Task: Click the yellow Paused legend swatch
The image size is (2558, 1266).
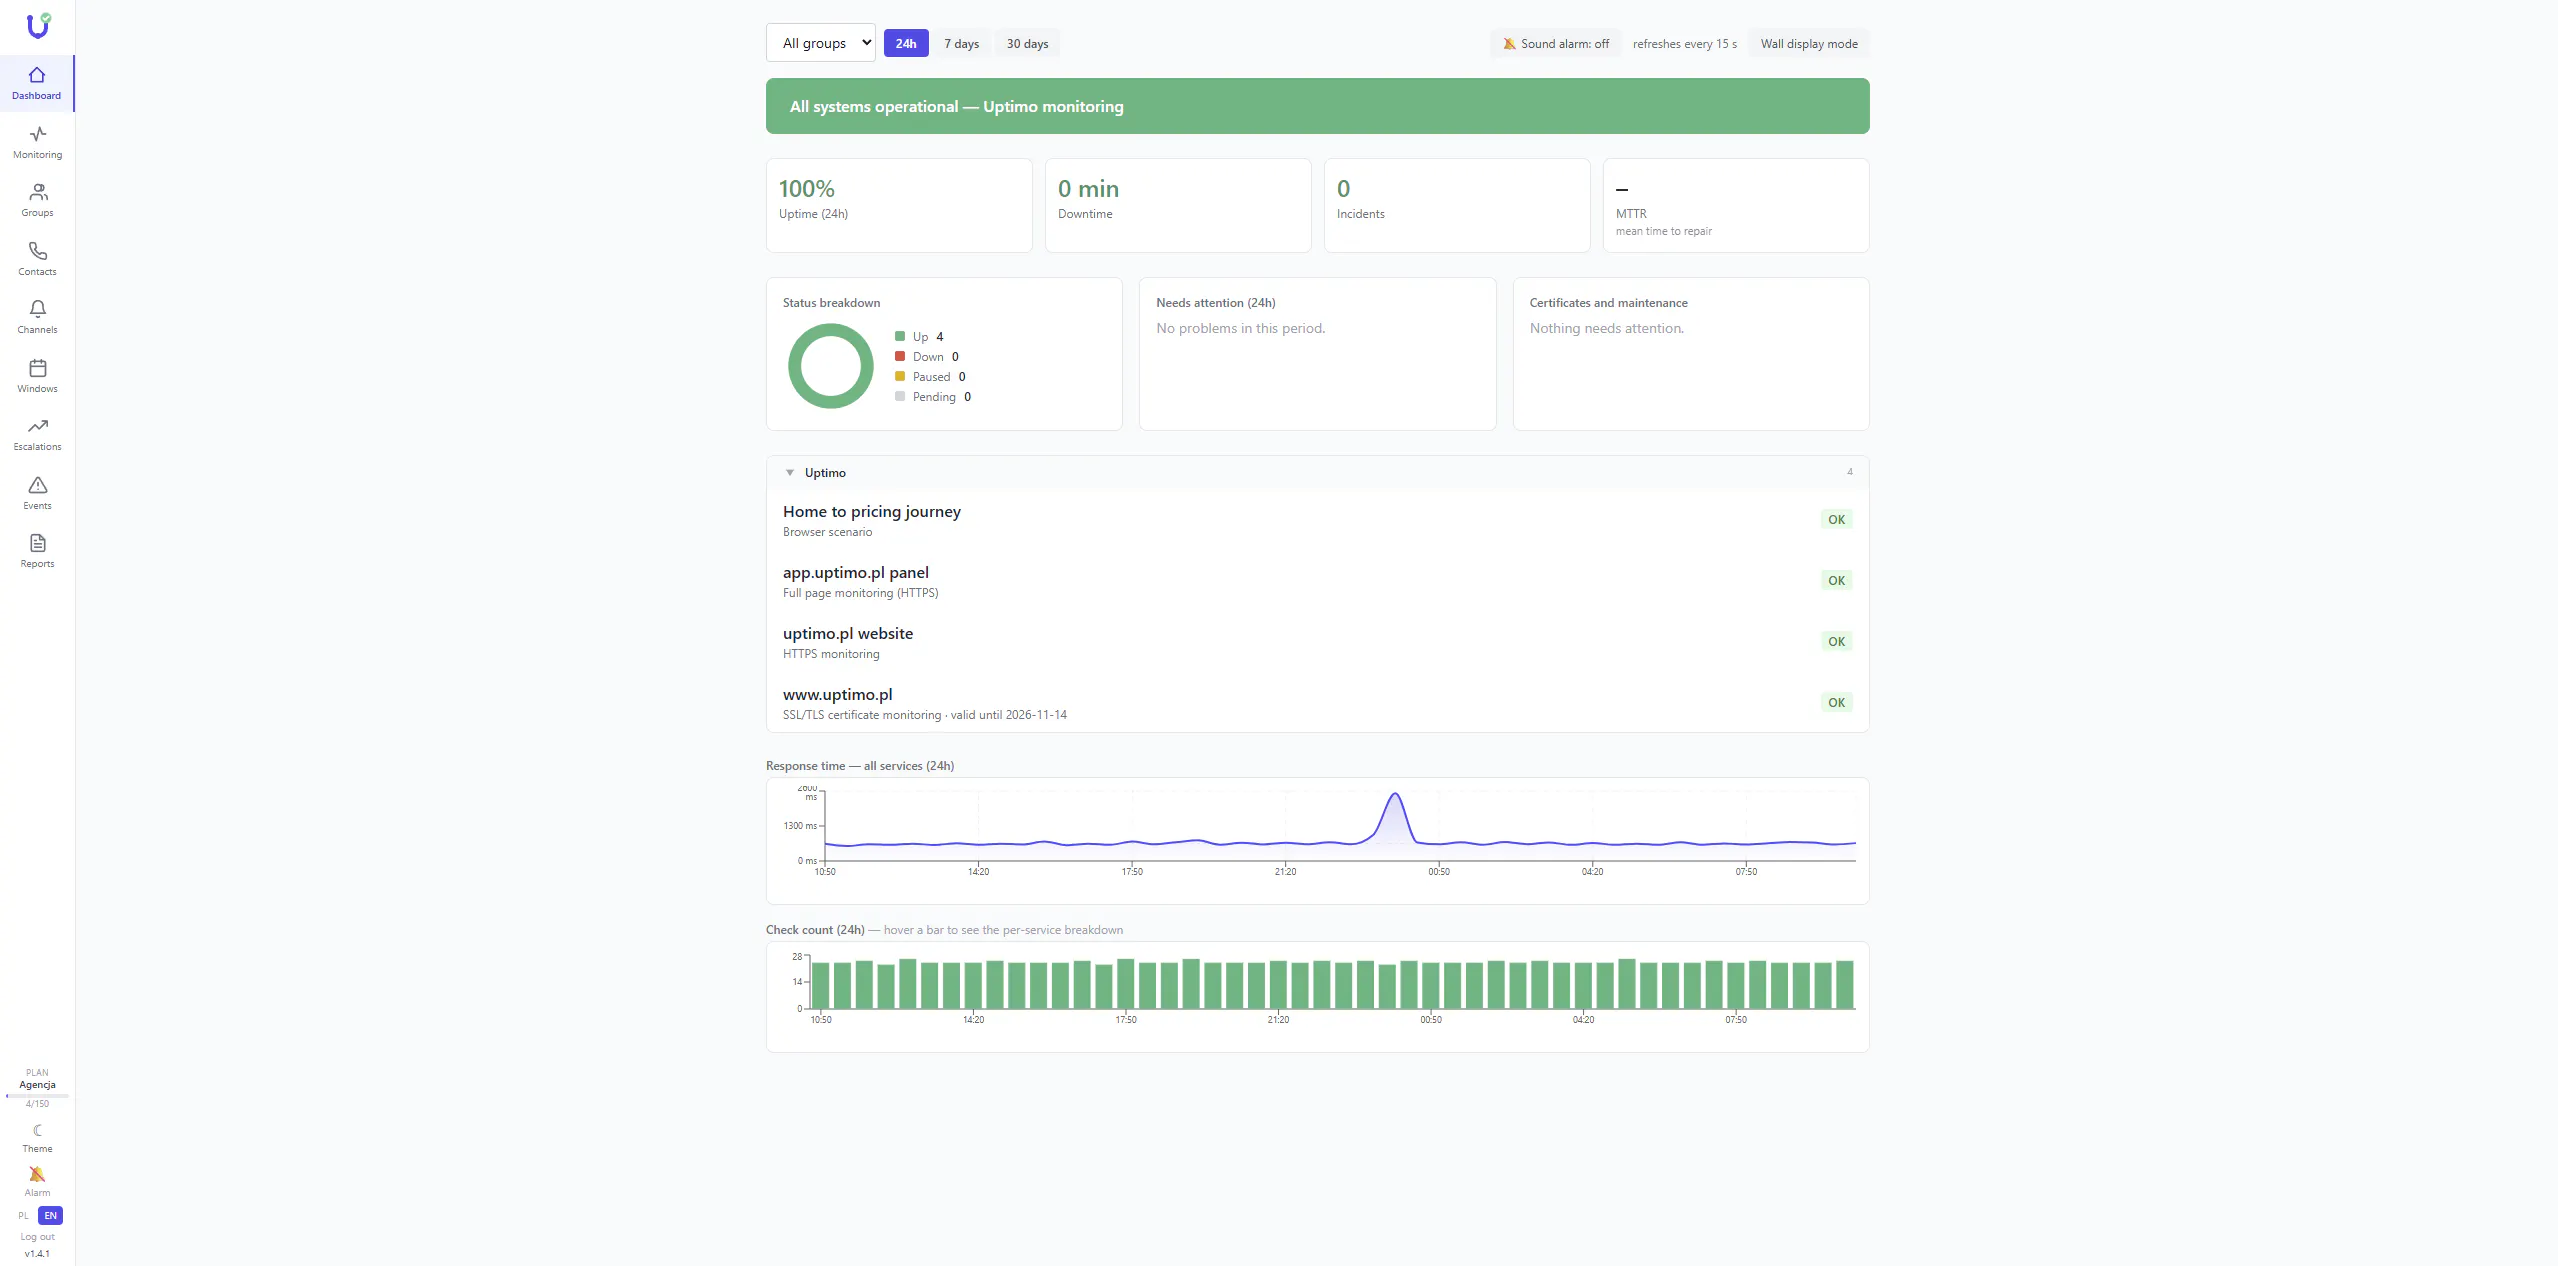Action: tap(900, 377)
